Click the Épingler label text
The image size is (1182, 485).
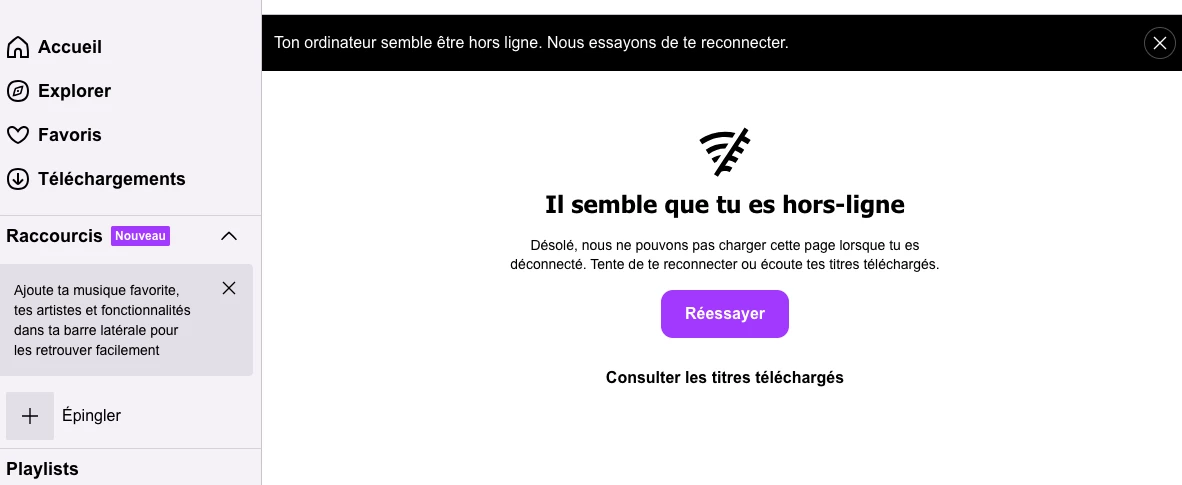click(91, 416)
